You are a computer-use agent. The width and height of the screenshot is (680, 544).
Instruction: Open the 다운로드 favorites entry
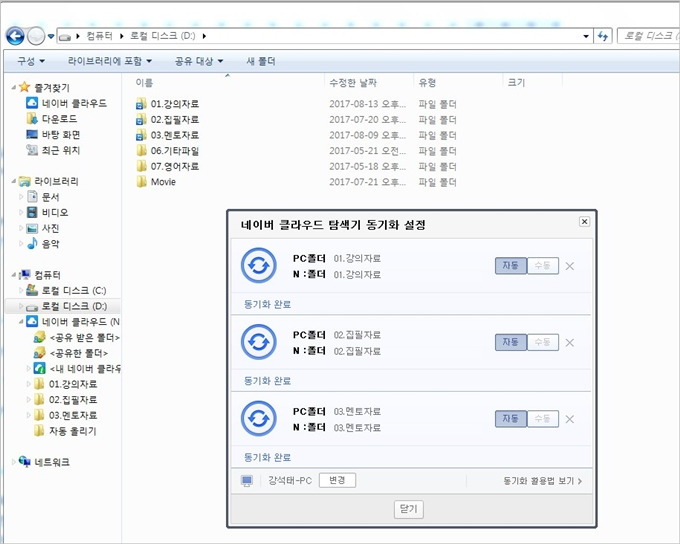coord(52,119)
